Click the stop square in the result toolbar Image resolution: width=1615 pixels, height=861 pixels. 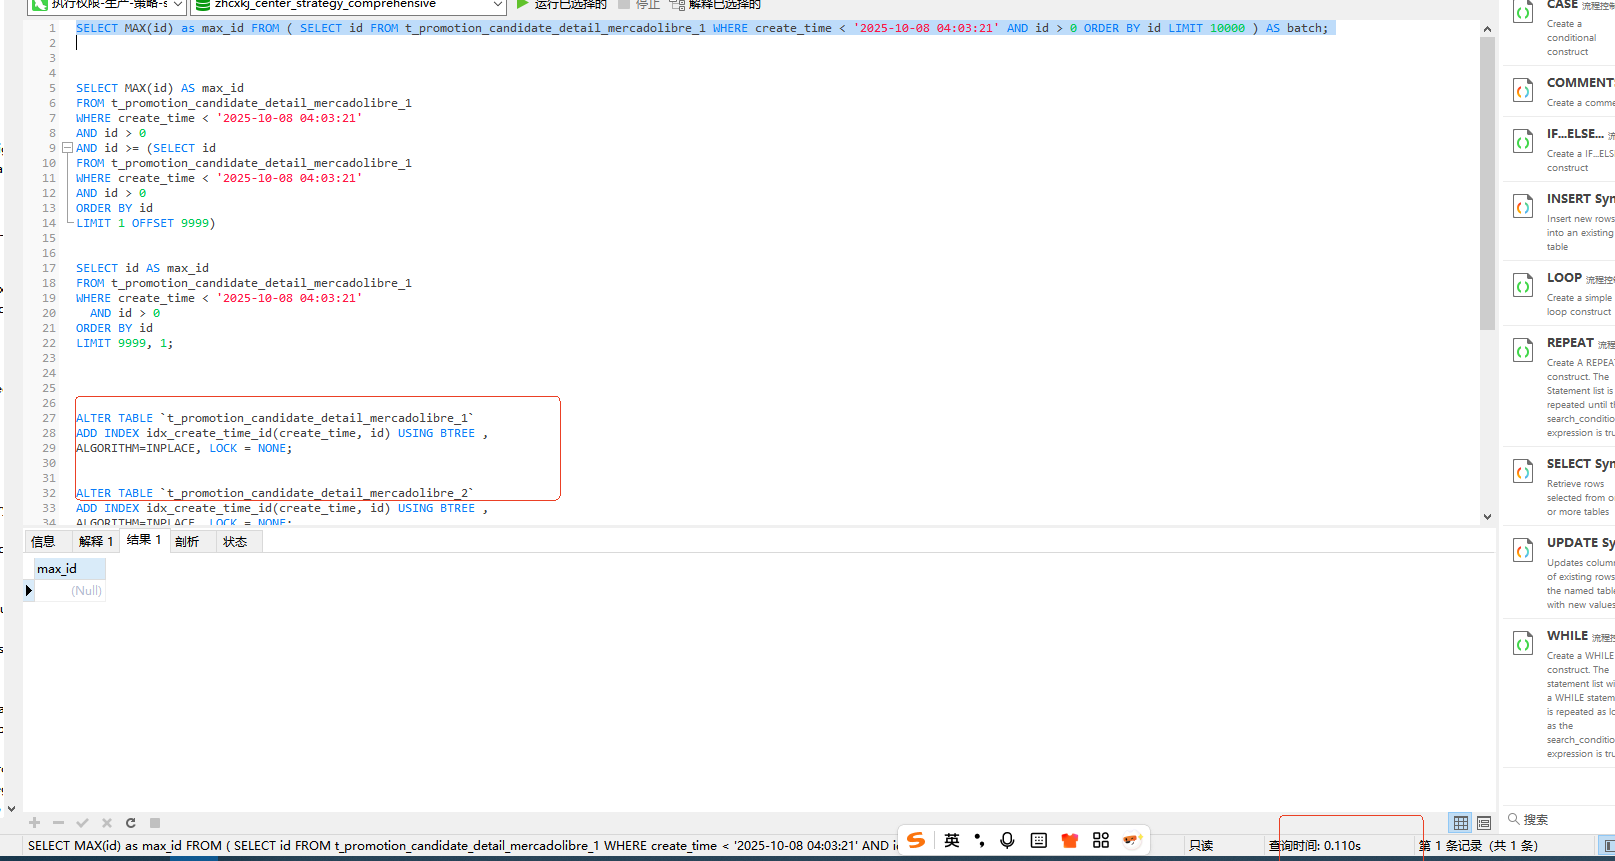(x=155, y=823)
